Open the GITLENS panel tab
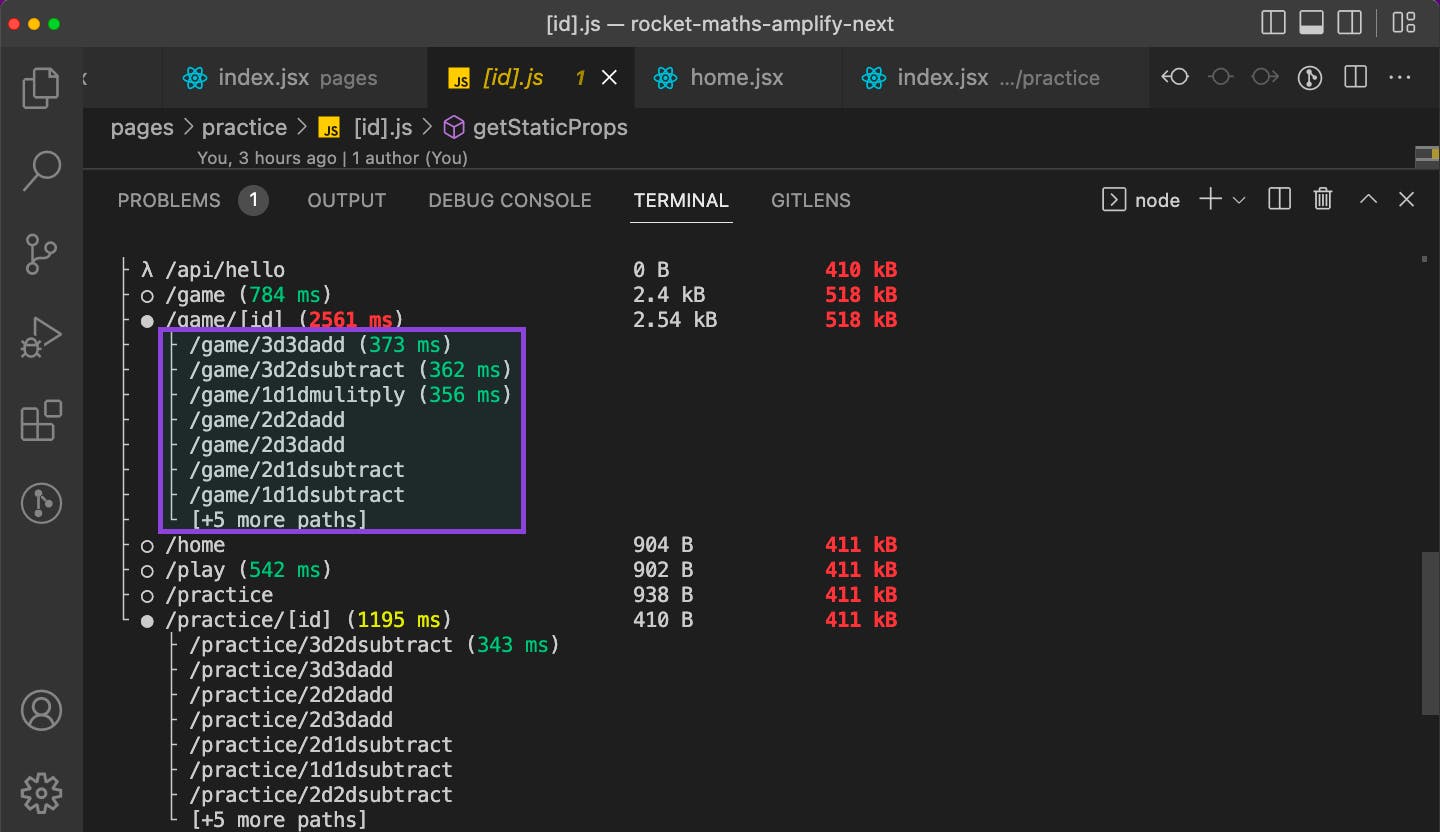The width and height of the screenshot is (1440, 832). [x=811, y=200]
